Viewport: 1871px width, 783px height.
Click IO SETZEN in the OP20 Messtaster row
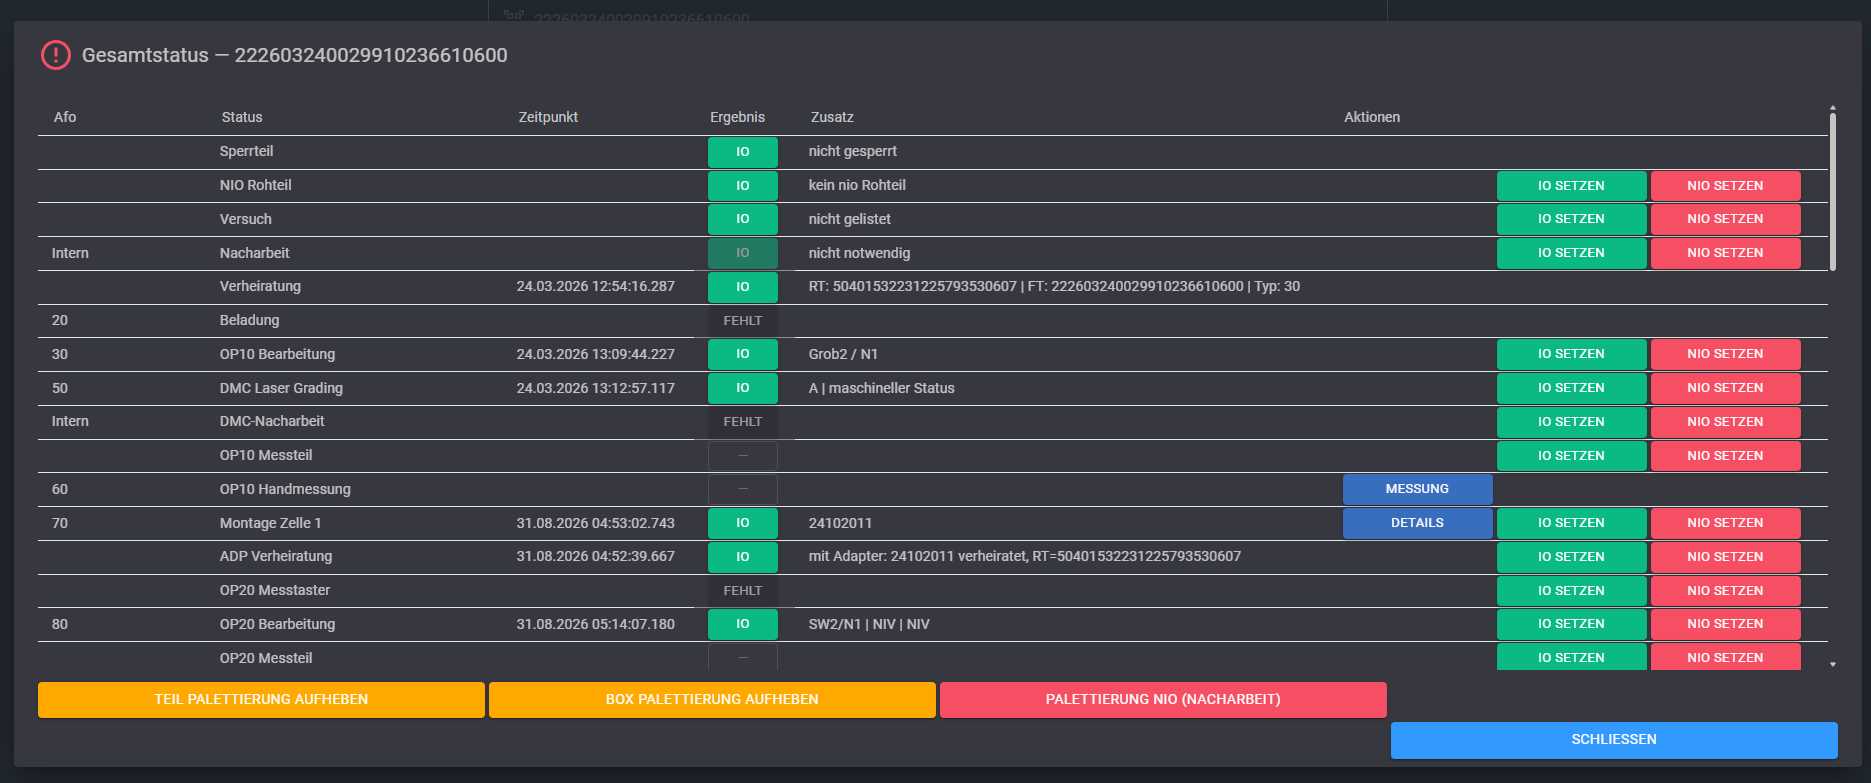point(1571,591)
